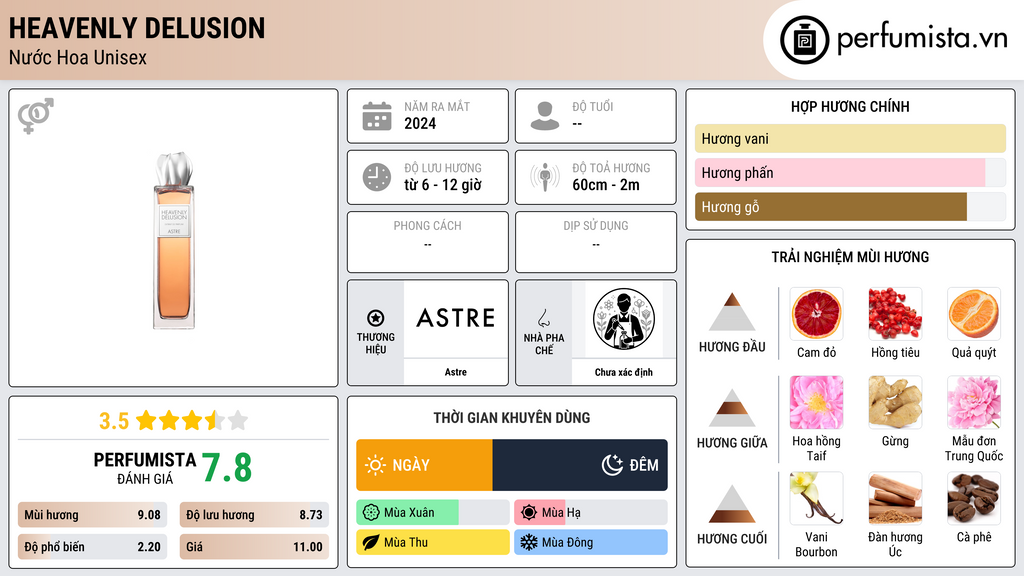Click the TRẢI NGHIỆM MÙI HƯƠNG heading

[850, 257]
